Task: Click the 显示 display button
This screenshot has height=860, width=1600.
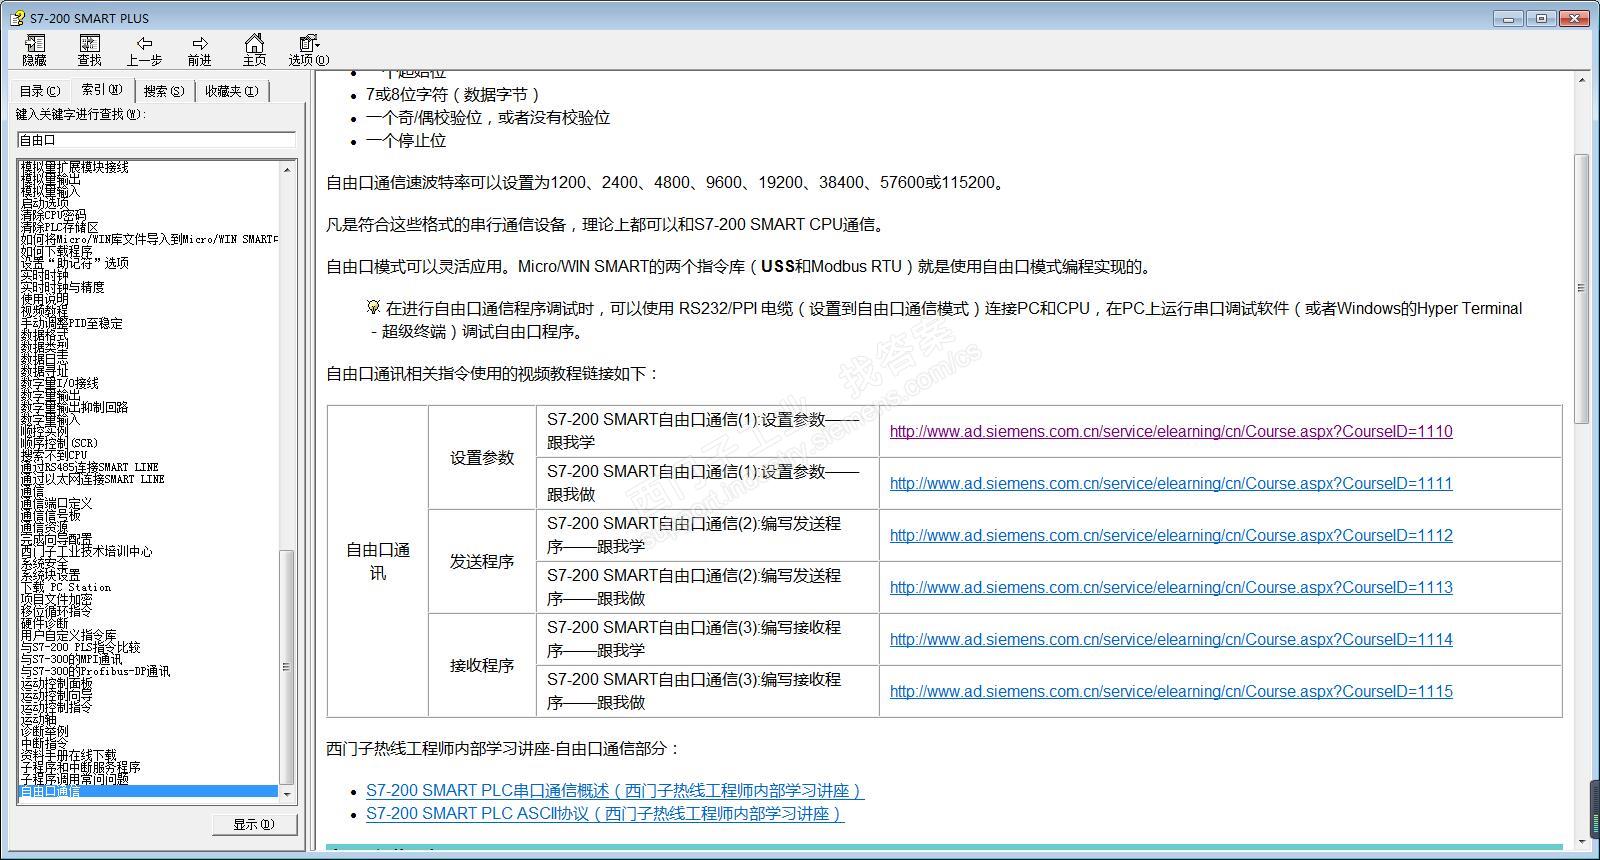Action: [x=254, y=824]
